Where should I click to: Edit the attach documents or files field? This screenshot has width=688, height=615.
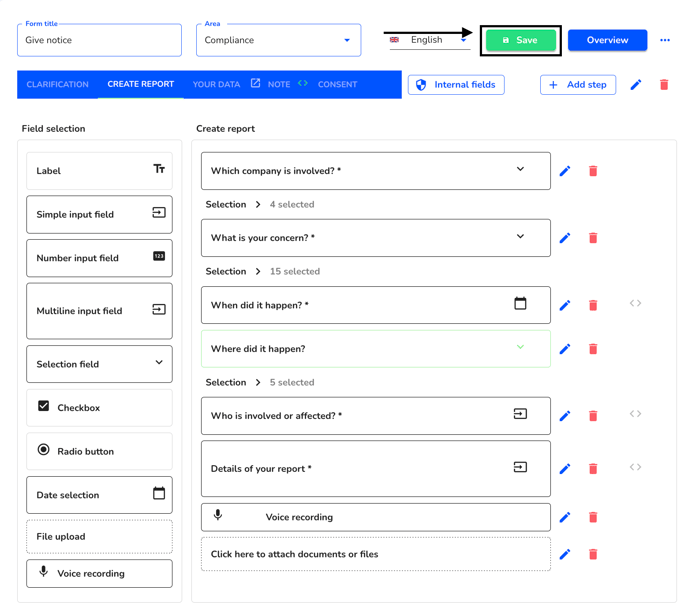click(x=565, y=554)
